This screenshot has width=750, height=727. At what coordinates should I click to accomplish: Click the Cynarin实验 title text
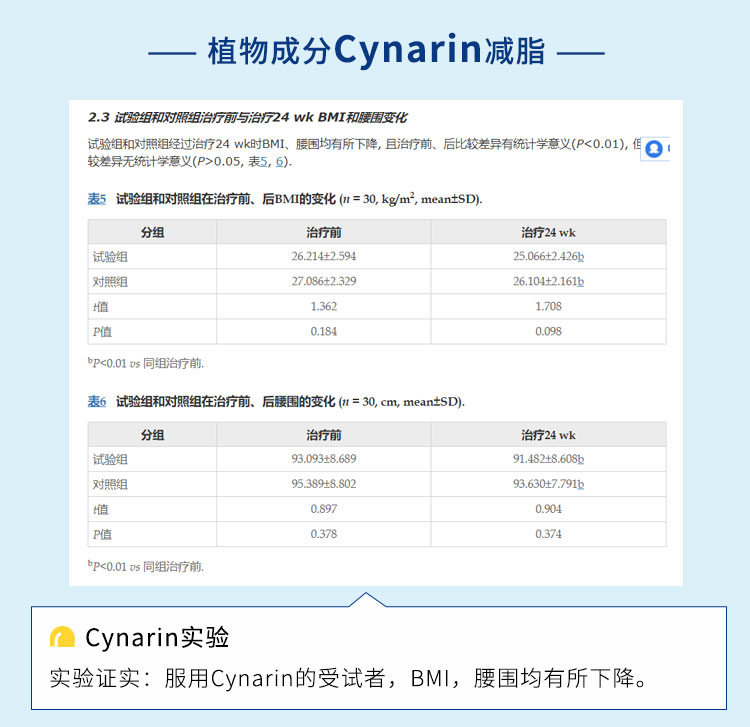tap(157, 638)
